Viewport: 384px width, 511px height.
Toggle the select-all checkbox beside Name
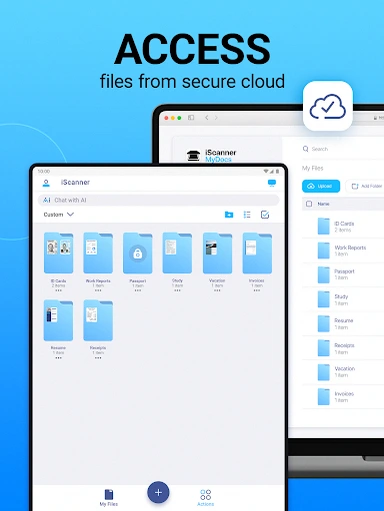(309, 204)
